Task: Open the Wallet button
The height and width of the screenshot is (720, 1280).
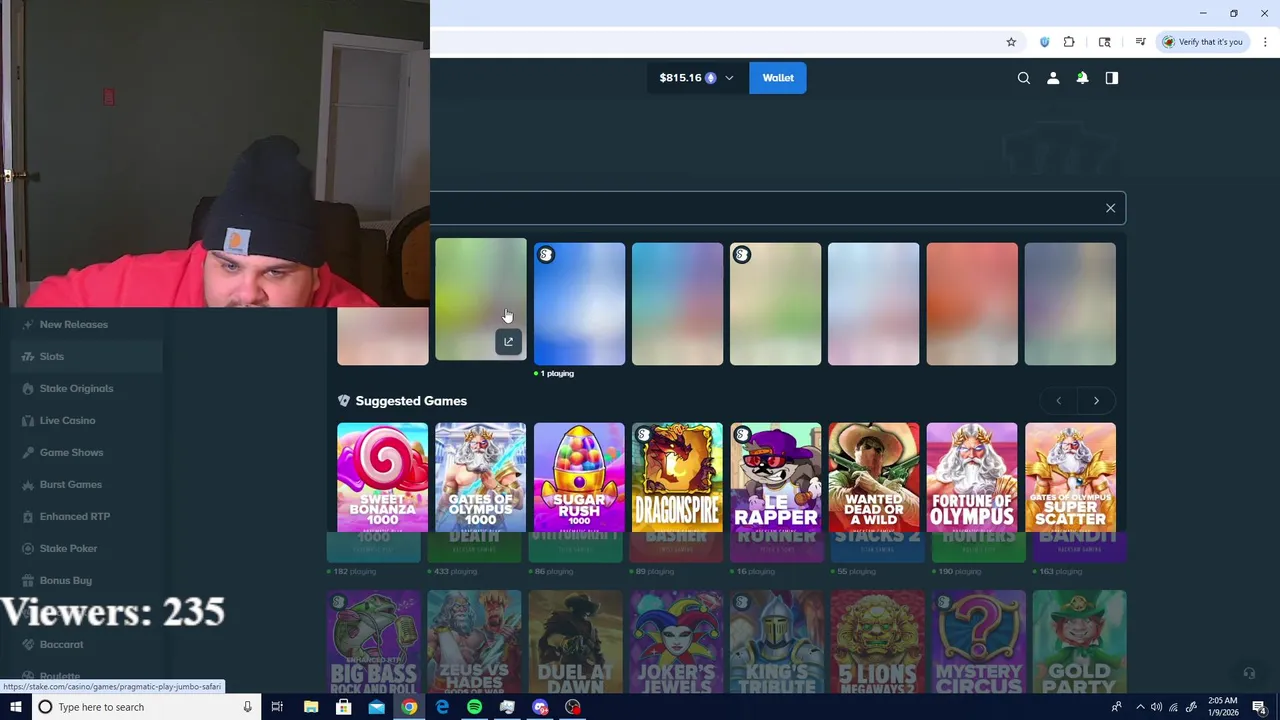Action: pyautogui.click(x=778, y=78)
